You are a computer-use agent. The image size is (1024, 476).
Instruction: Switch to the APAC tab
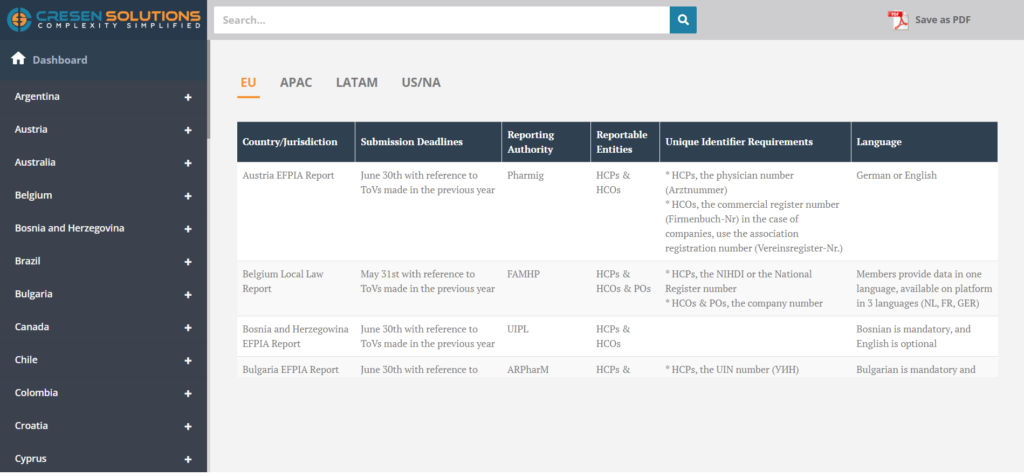[296, 82]
